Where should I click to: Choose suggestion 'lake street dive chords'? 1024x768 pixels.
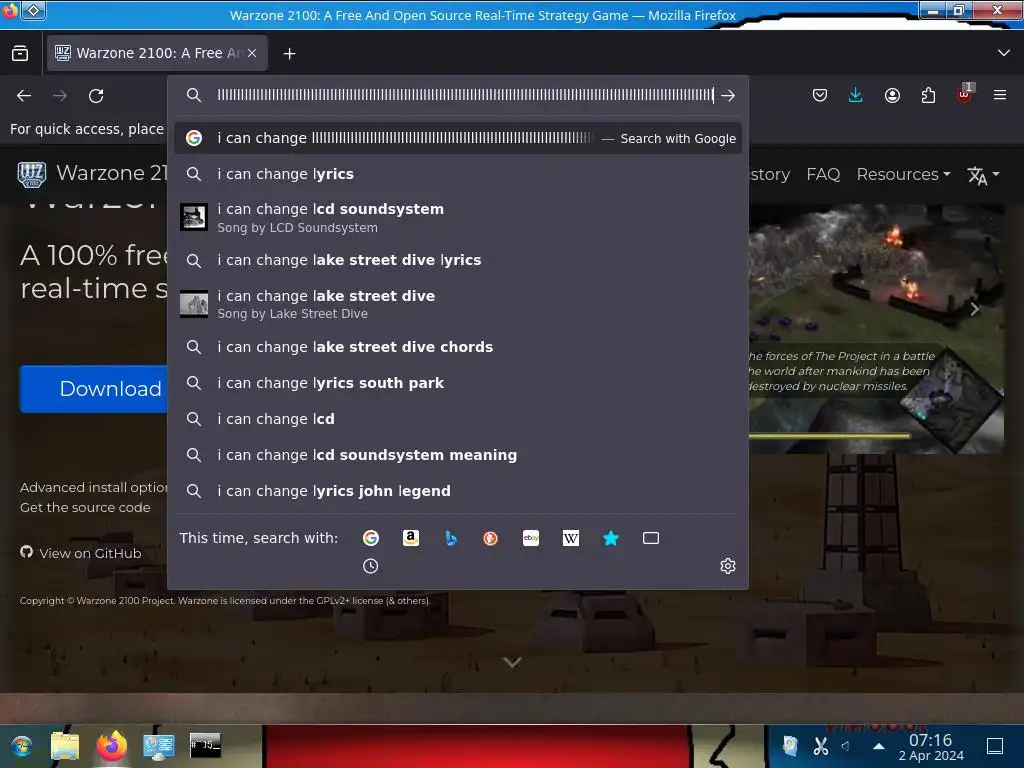pyautogui.click(x=458, y=347)
